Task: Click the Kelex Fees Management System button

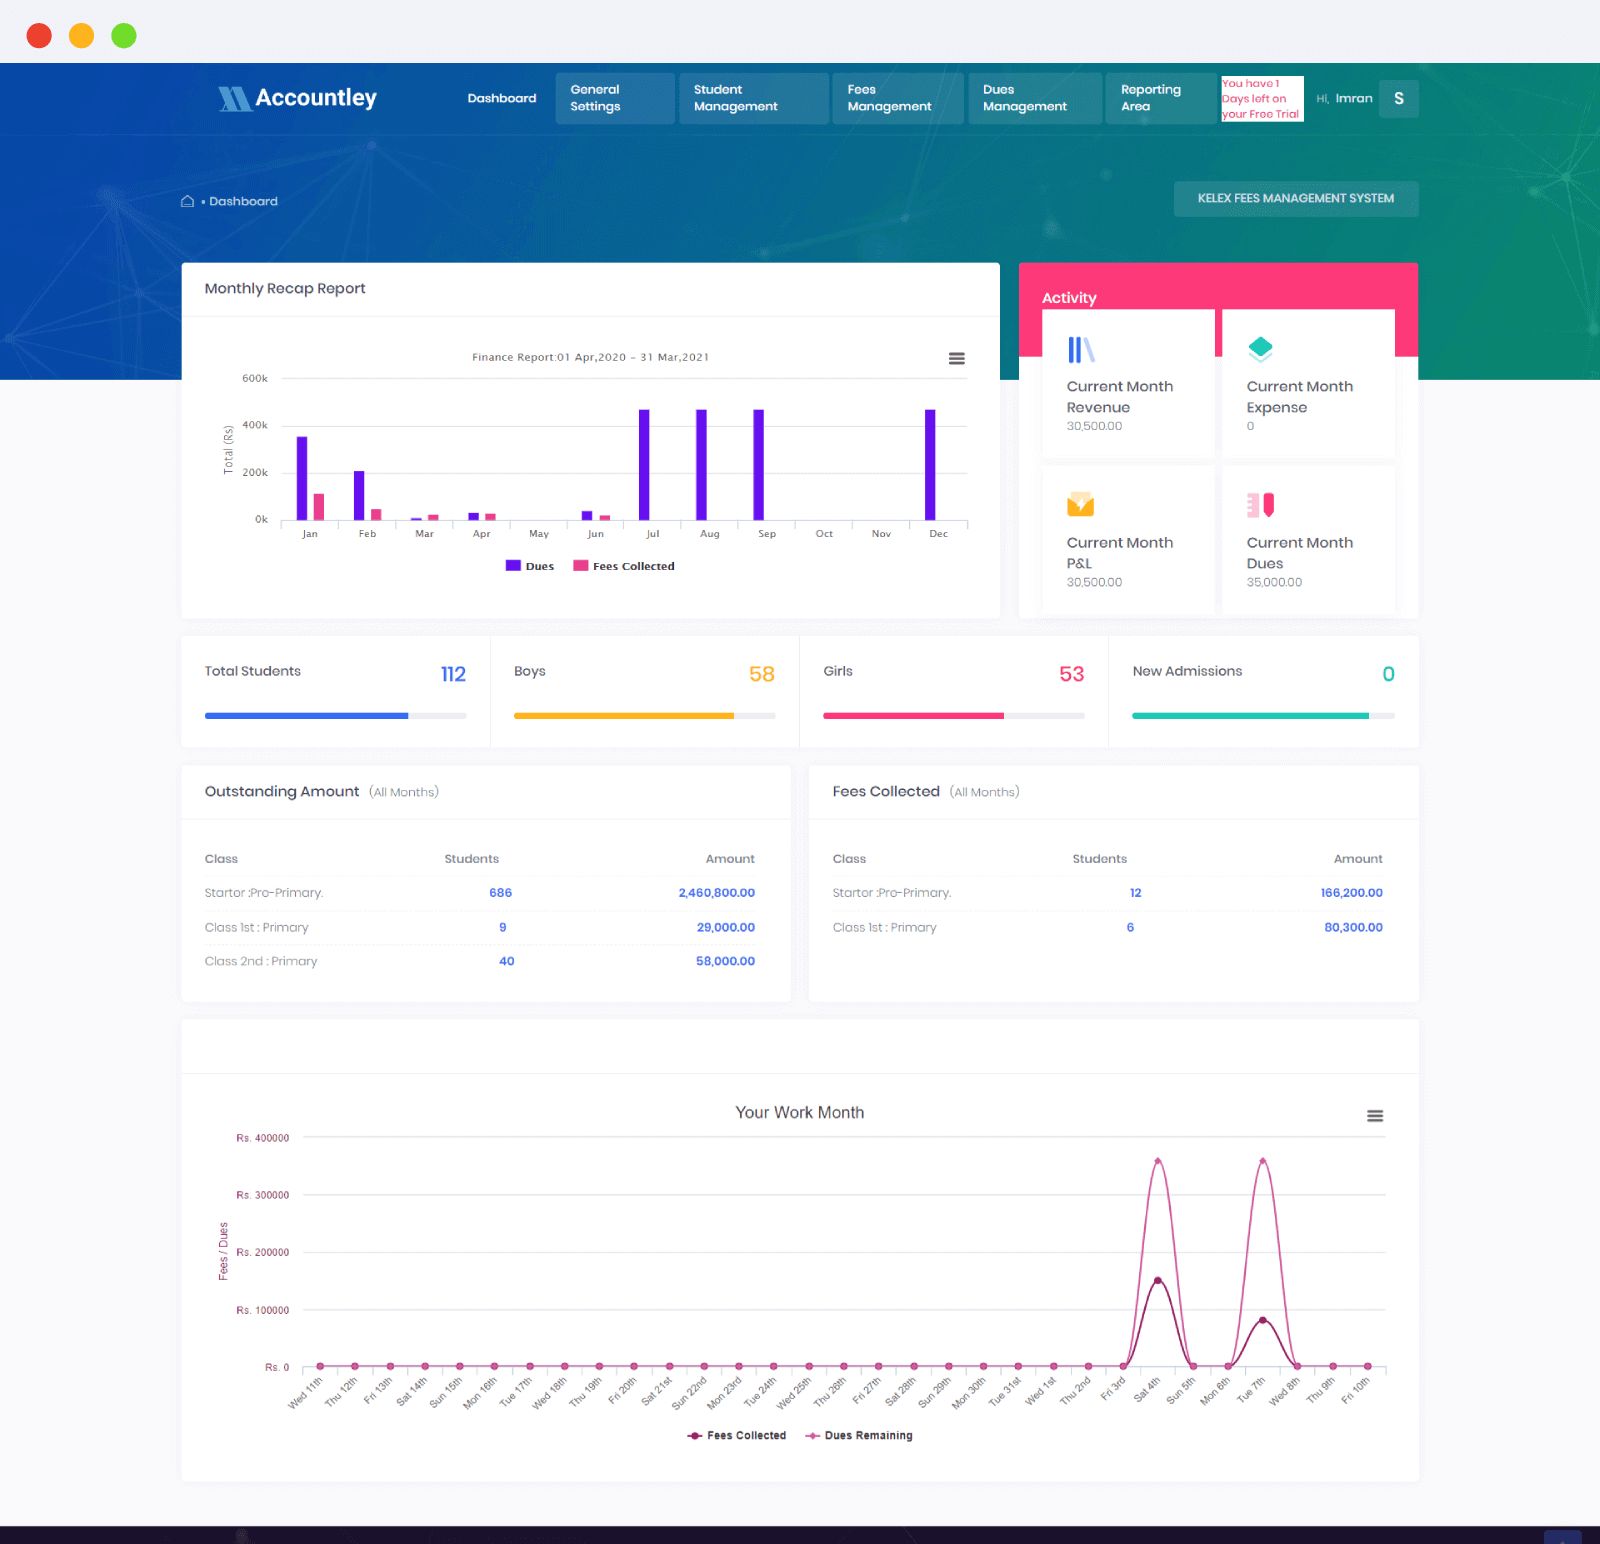Action: tap(1295, 198)
